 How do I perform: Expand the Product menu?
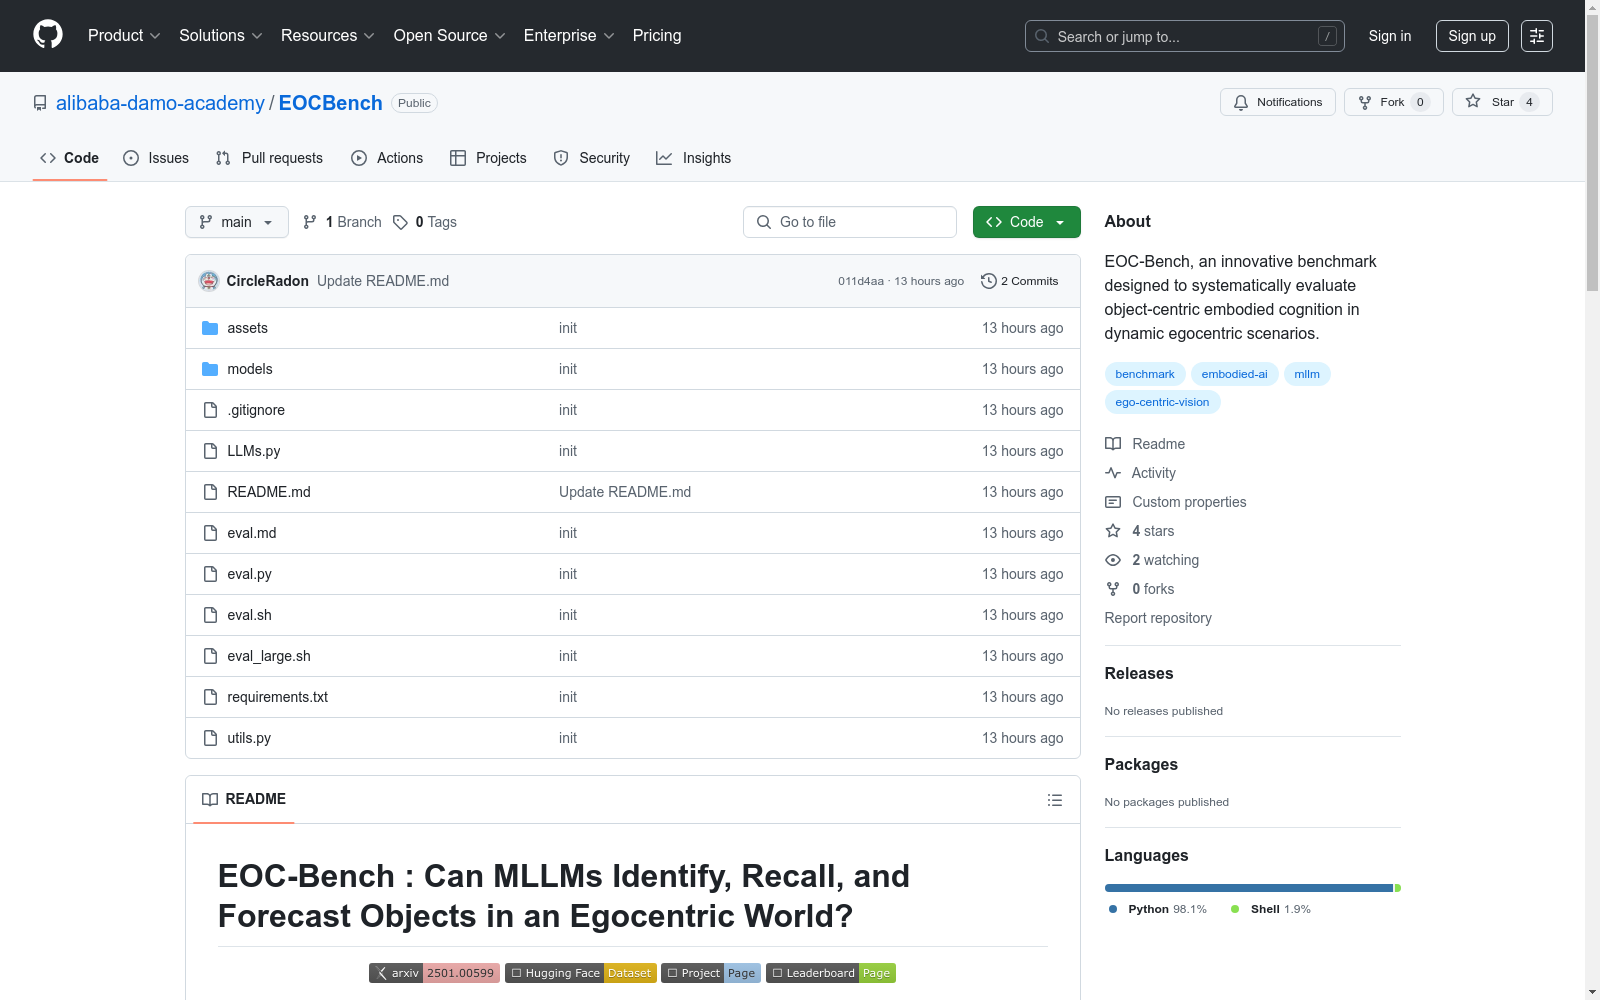click(124, 36)
